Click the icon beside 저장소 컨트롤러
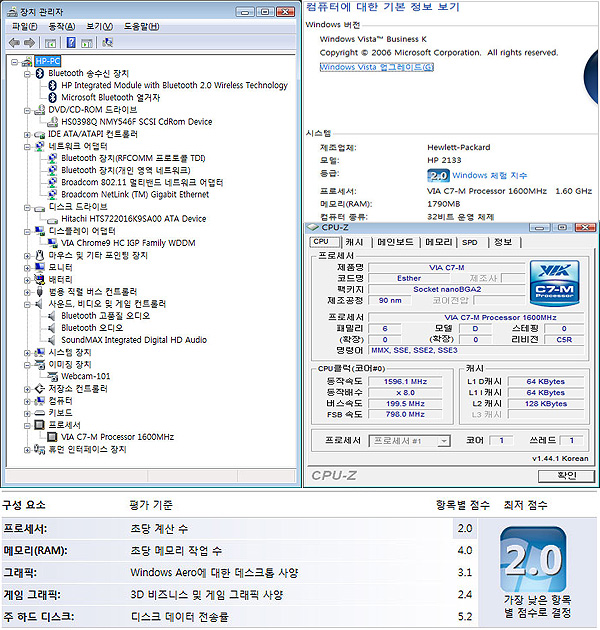The width and height of the screenshot is (600, 630). [x=39, y=389]
